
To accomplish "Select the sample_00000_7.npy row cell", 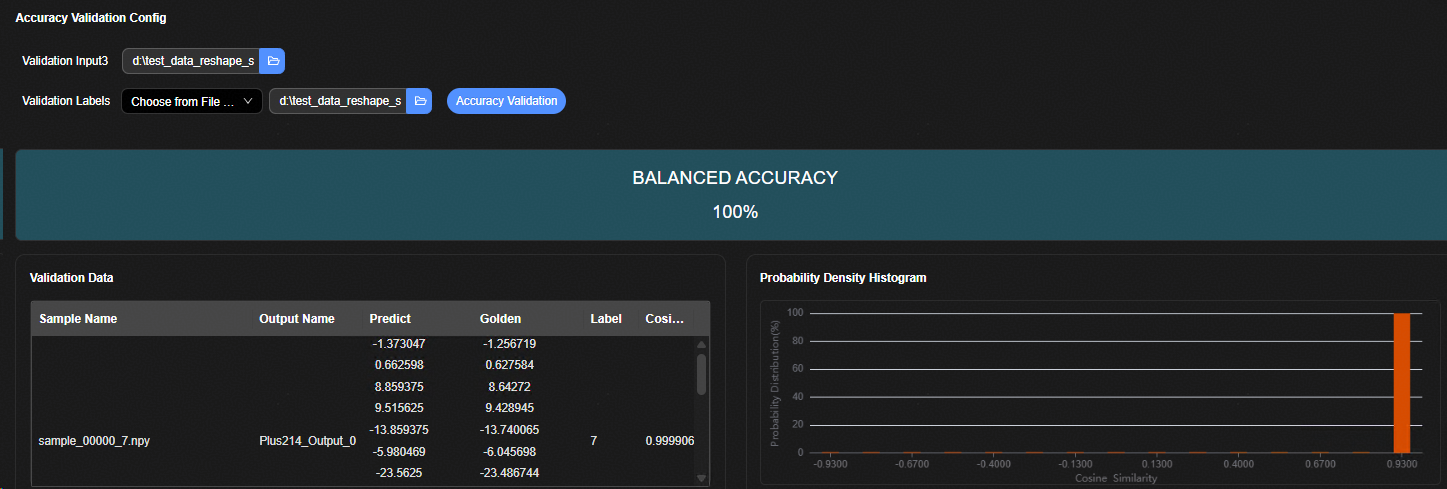I will click(94, 440).
